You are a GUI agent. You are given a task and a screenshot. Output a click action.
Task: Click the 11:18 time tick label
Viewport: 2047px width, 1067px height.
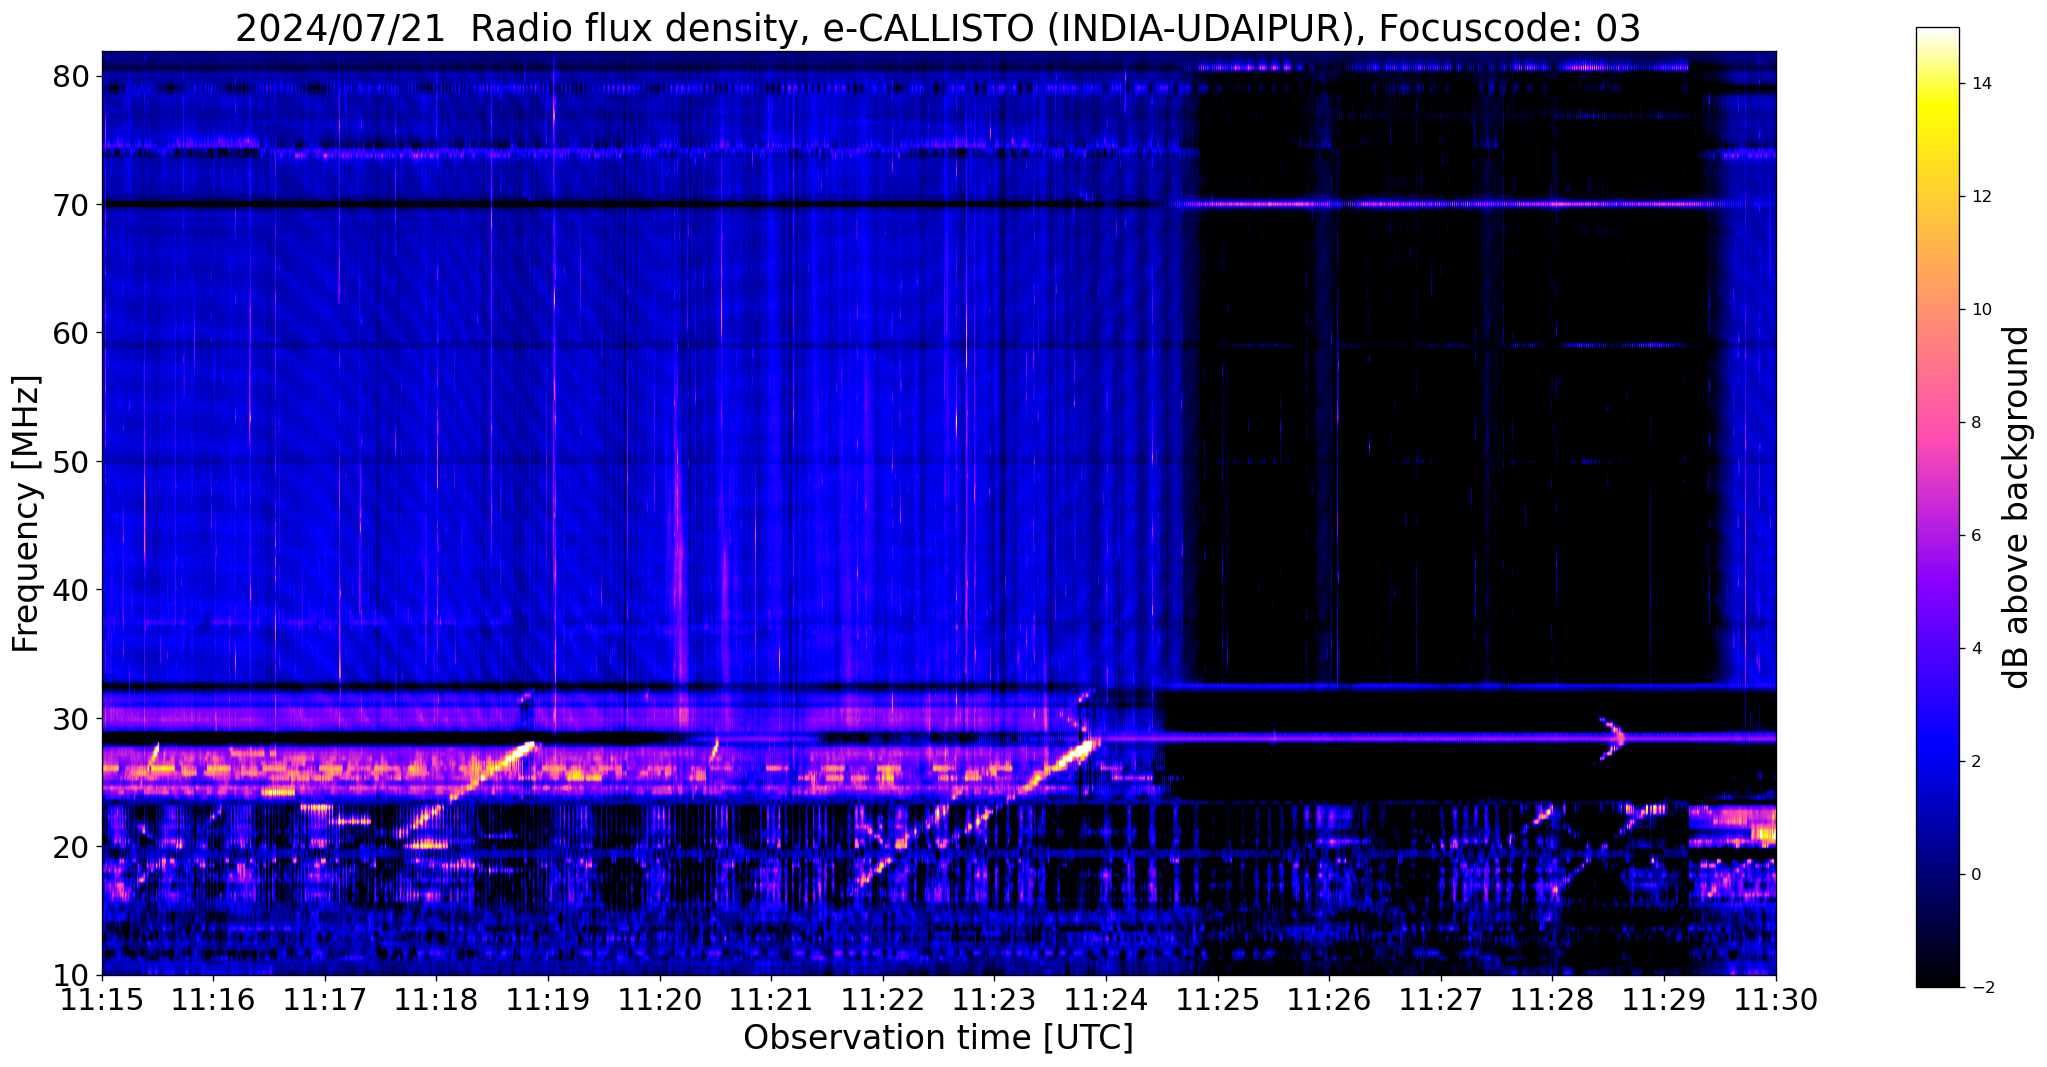tap(436, 999)
